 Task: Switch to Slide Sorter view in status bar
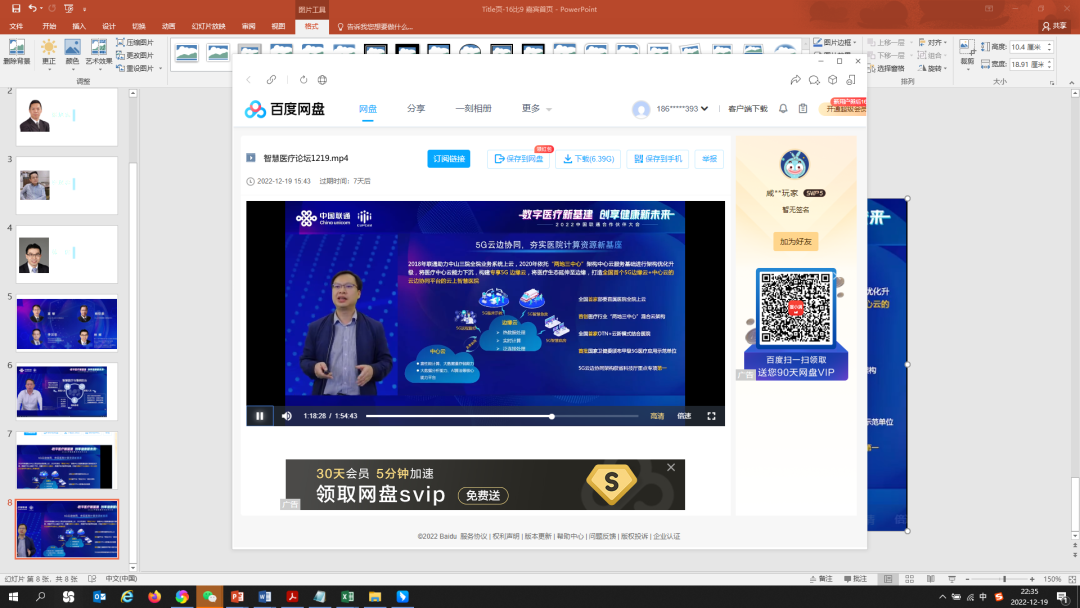pyautogui.click(x=909, y=579)
